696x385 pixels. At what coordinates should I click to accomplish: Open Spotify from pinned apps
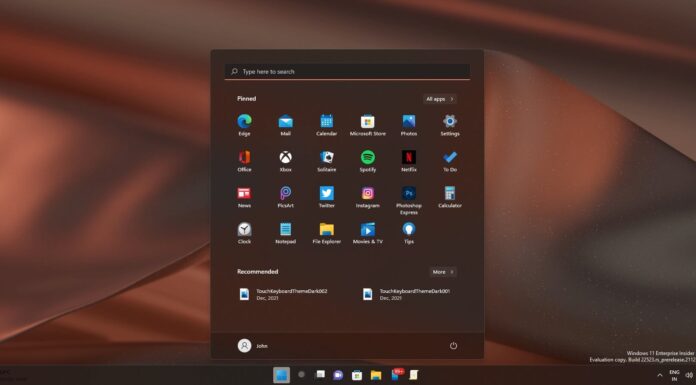[x=368, y=160]
